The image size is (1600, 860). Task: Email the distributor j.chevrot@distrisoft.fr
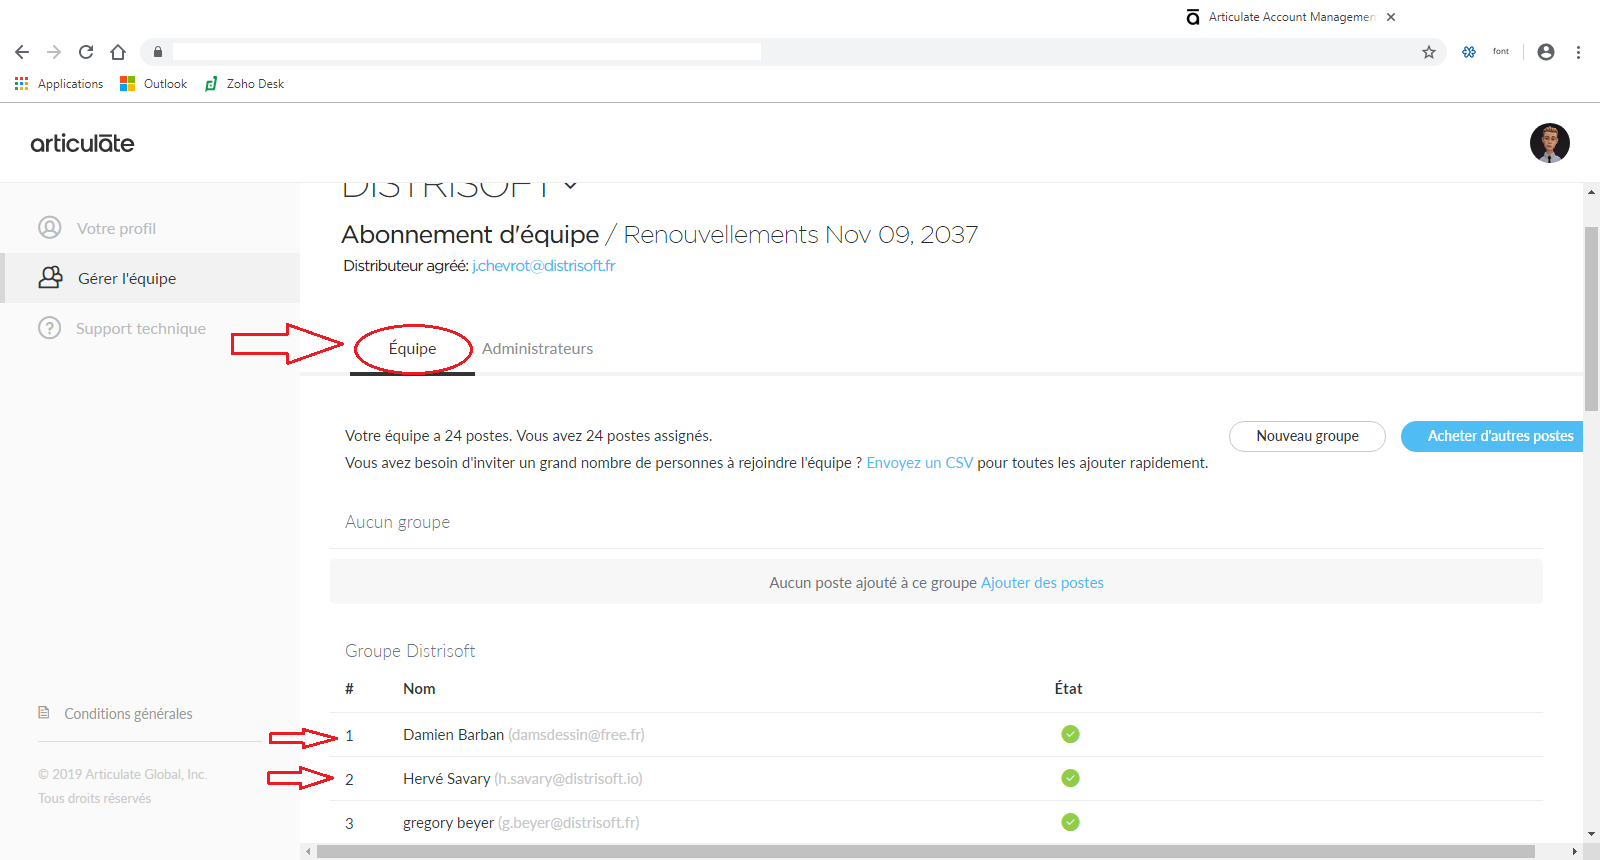543,266
